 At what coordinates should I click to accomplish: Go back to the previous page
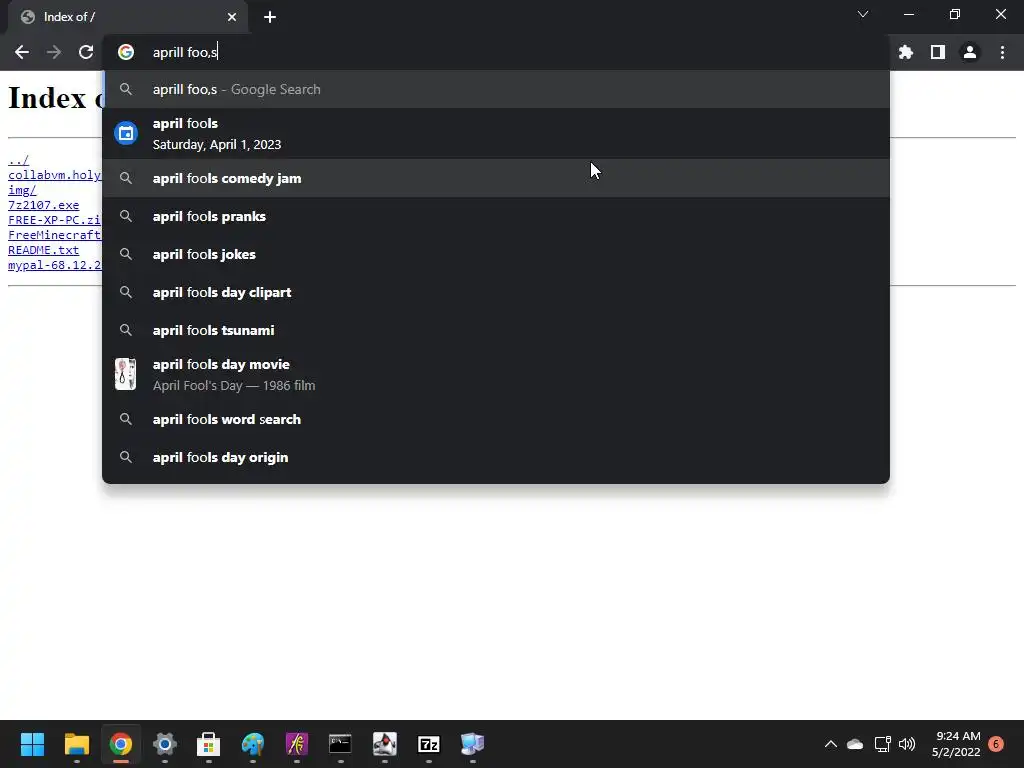tap(22, 52)
